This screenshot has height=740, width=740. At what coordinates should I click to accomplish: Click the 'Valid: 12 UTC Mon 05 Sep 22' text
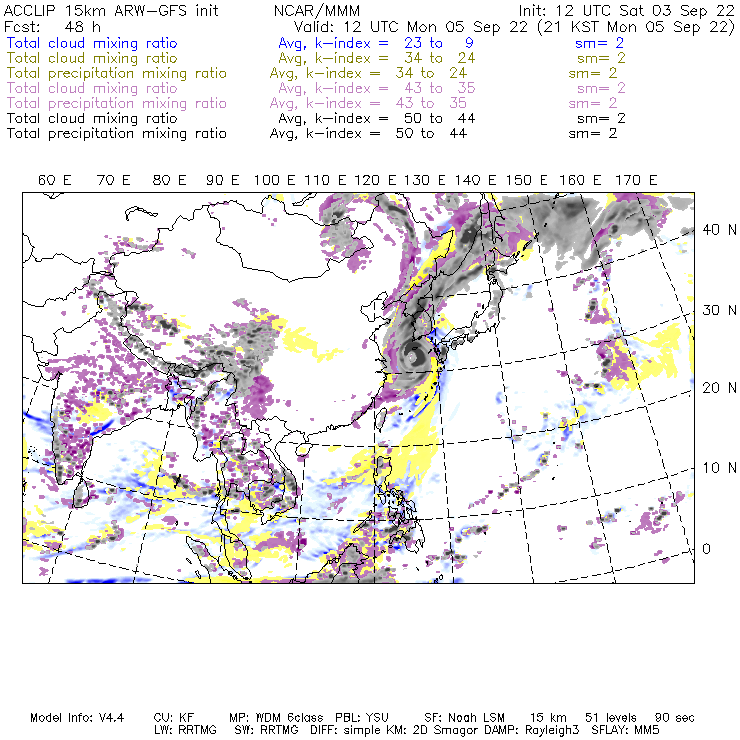411,27
